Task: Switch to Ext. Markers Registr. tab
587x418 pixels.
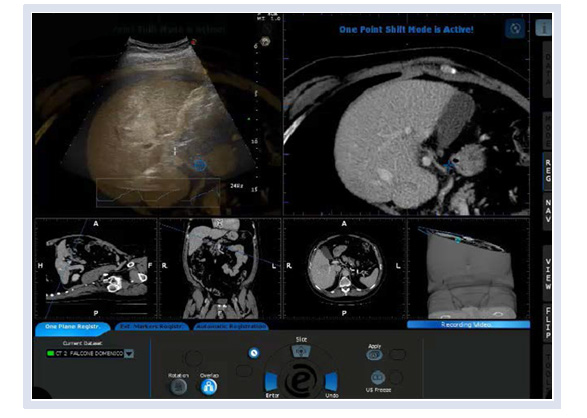Action: (152, 326)
